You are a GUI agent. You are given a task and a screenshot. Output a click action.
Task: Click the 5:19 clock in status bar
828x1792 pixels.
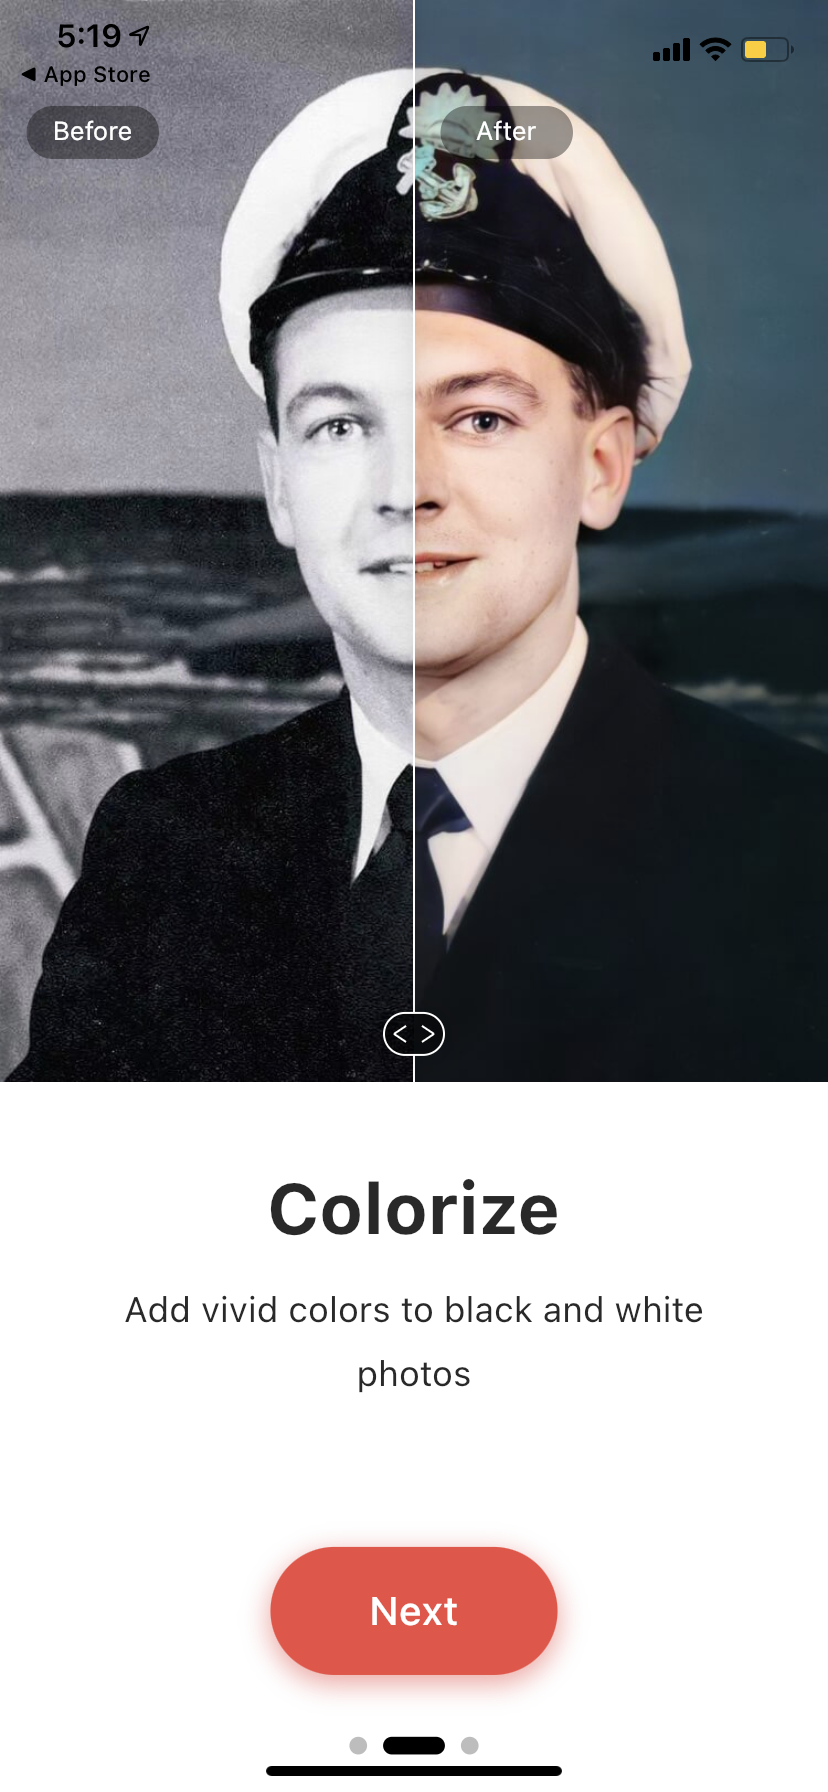89,36
